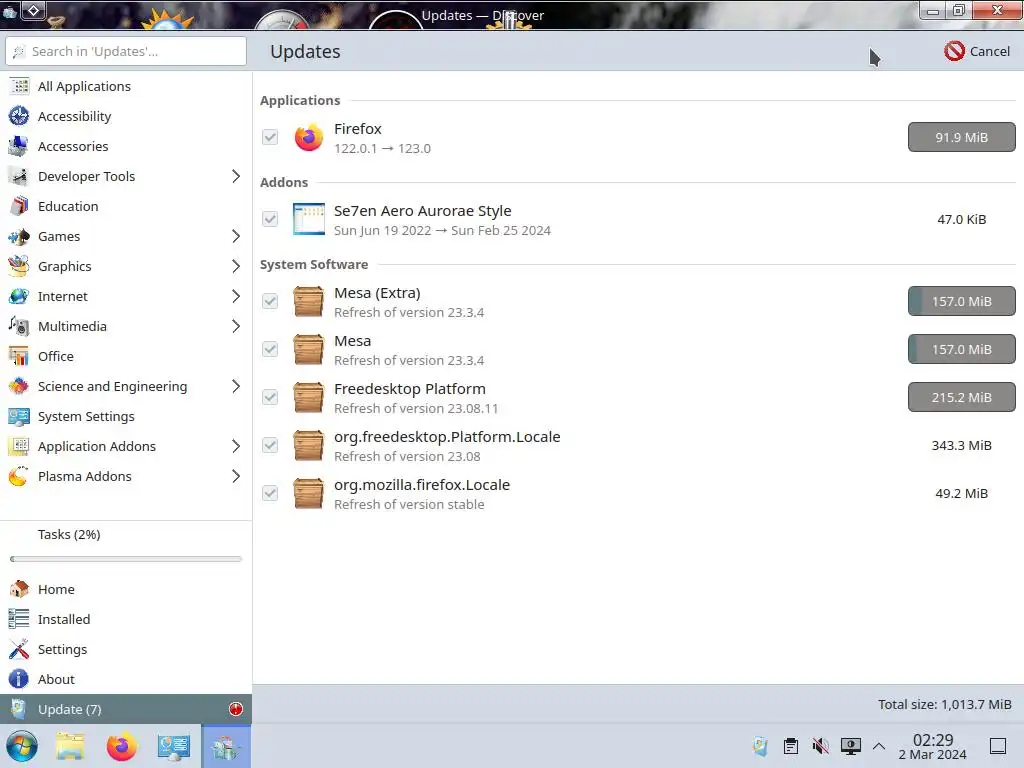Click the Graphics category icon

19,266
